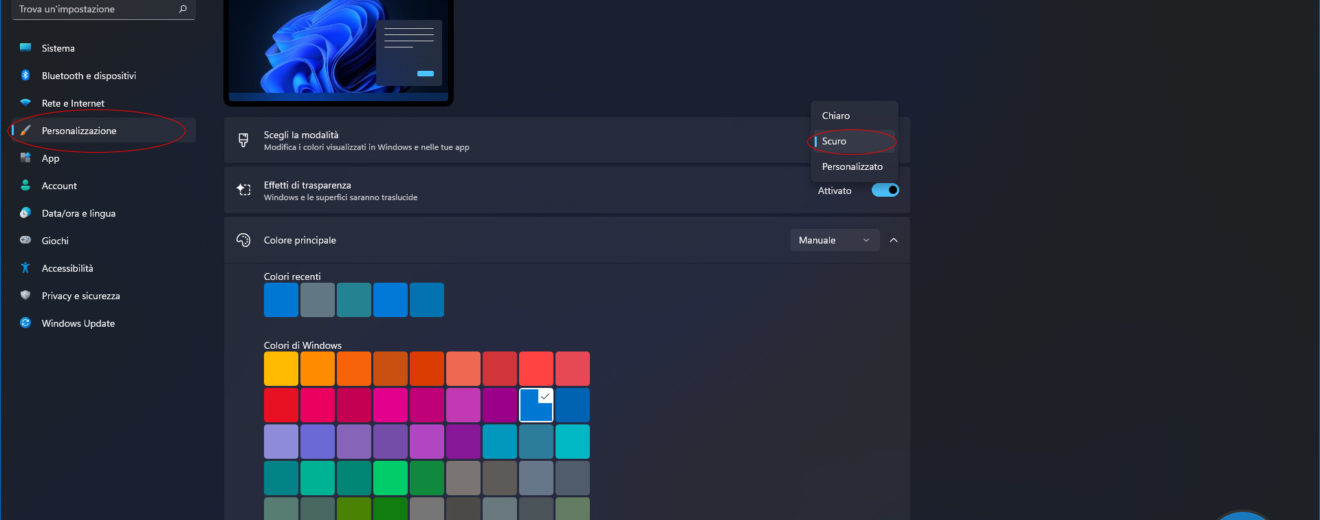Image resolution: width=1320 pixels, height=520 pixels.
Task: Choose Chiaro mode option
Action: [x=854, y=116]
